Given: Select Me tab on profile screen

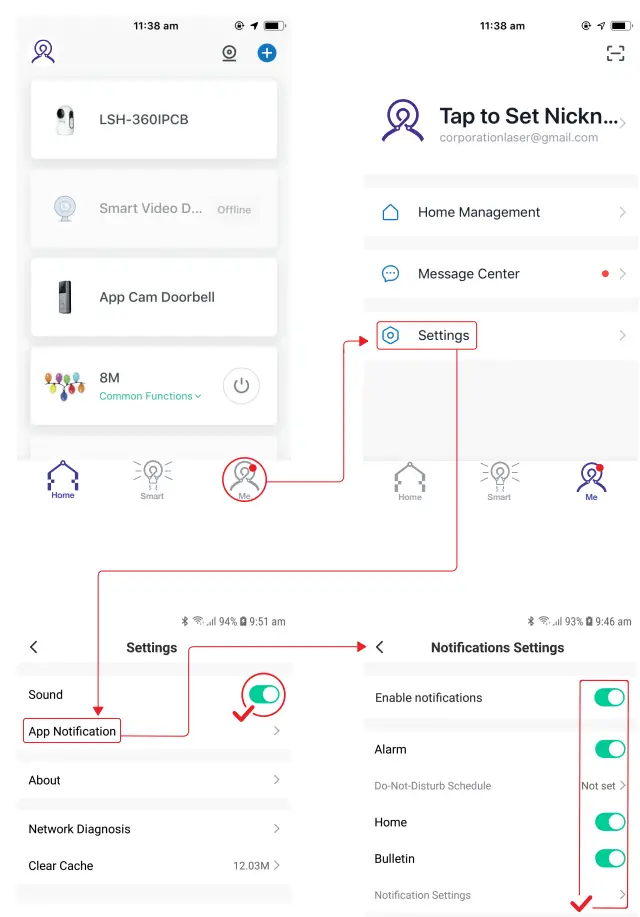Looking at the screenshot, I should click(591, 481).
